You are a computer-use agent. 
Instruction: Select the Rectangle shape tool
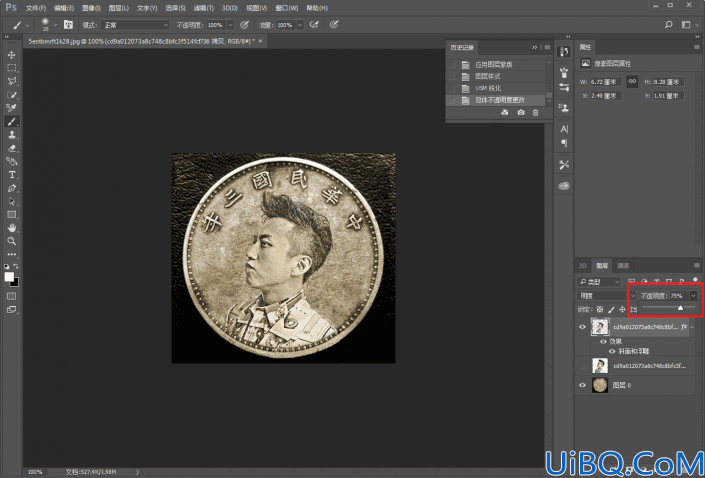coord(12,214)
